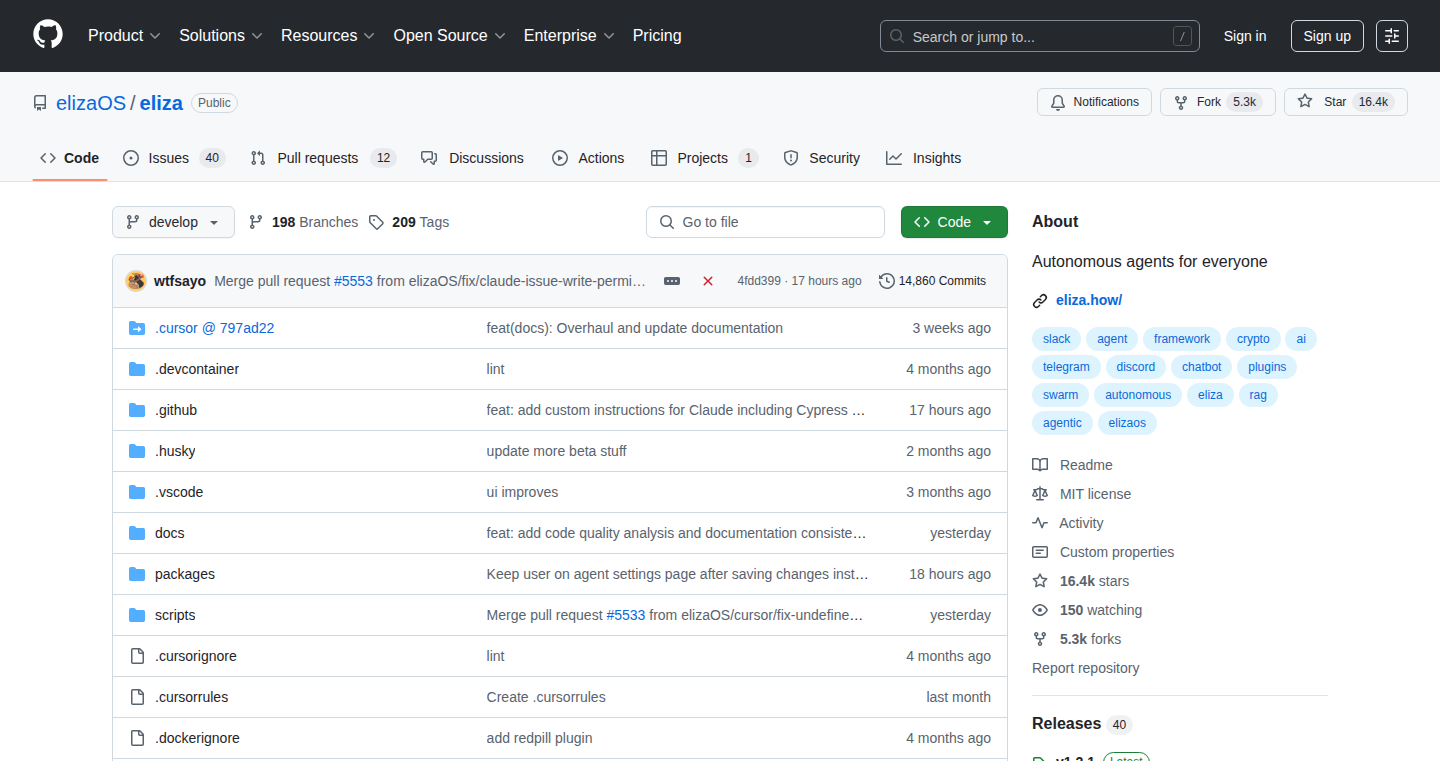Click in the Search or jump to field
1440x761 pixels.
pos(1040,36)
